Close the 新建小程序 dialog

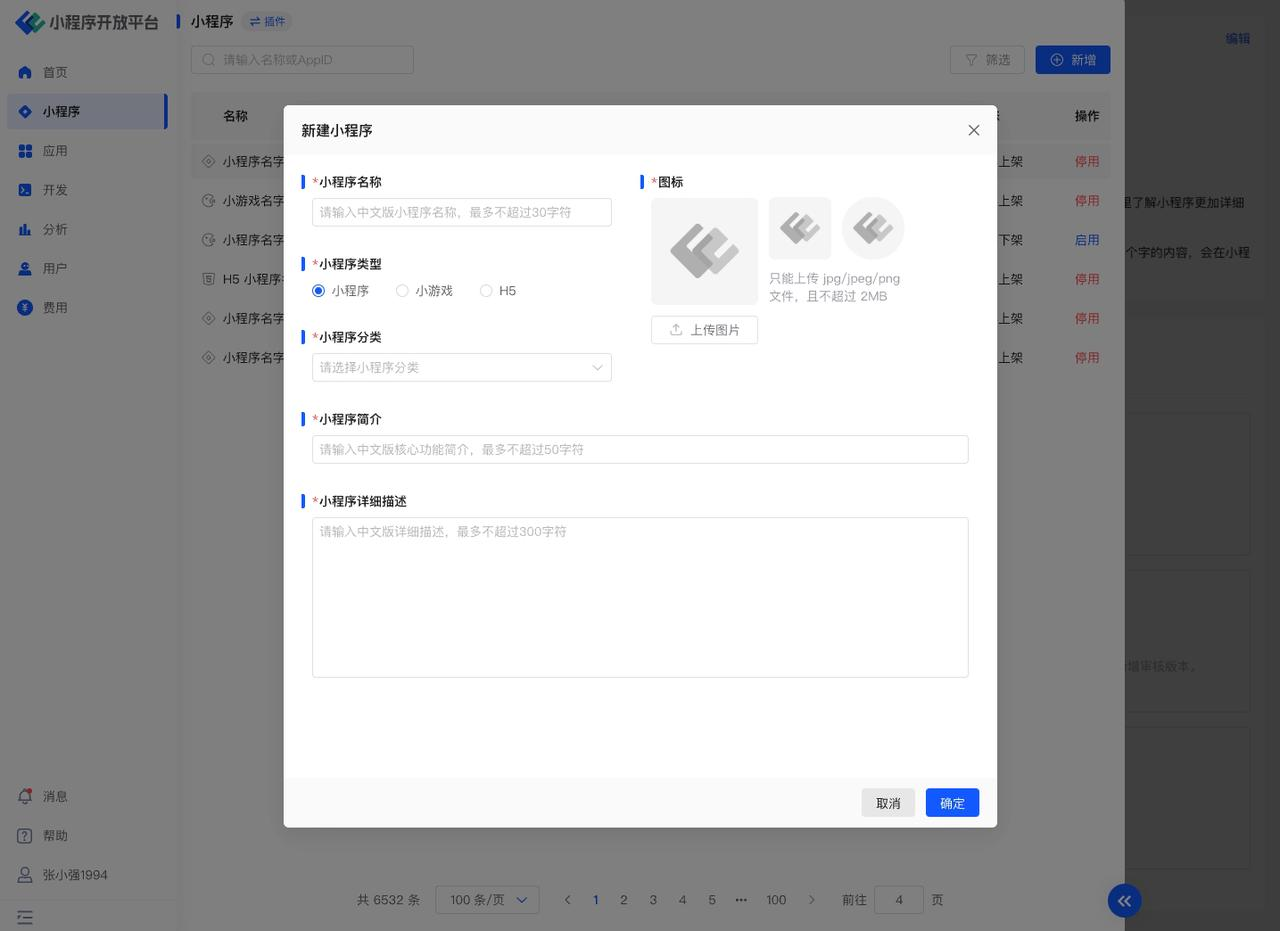coord(973,131)
